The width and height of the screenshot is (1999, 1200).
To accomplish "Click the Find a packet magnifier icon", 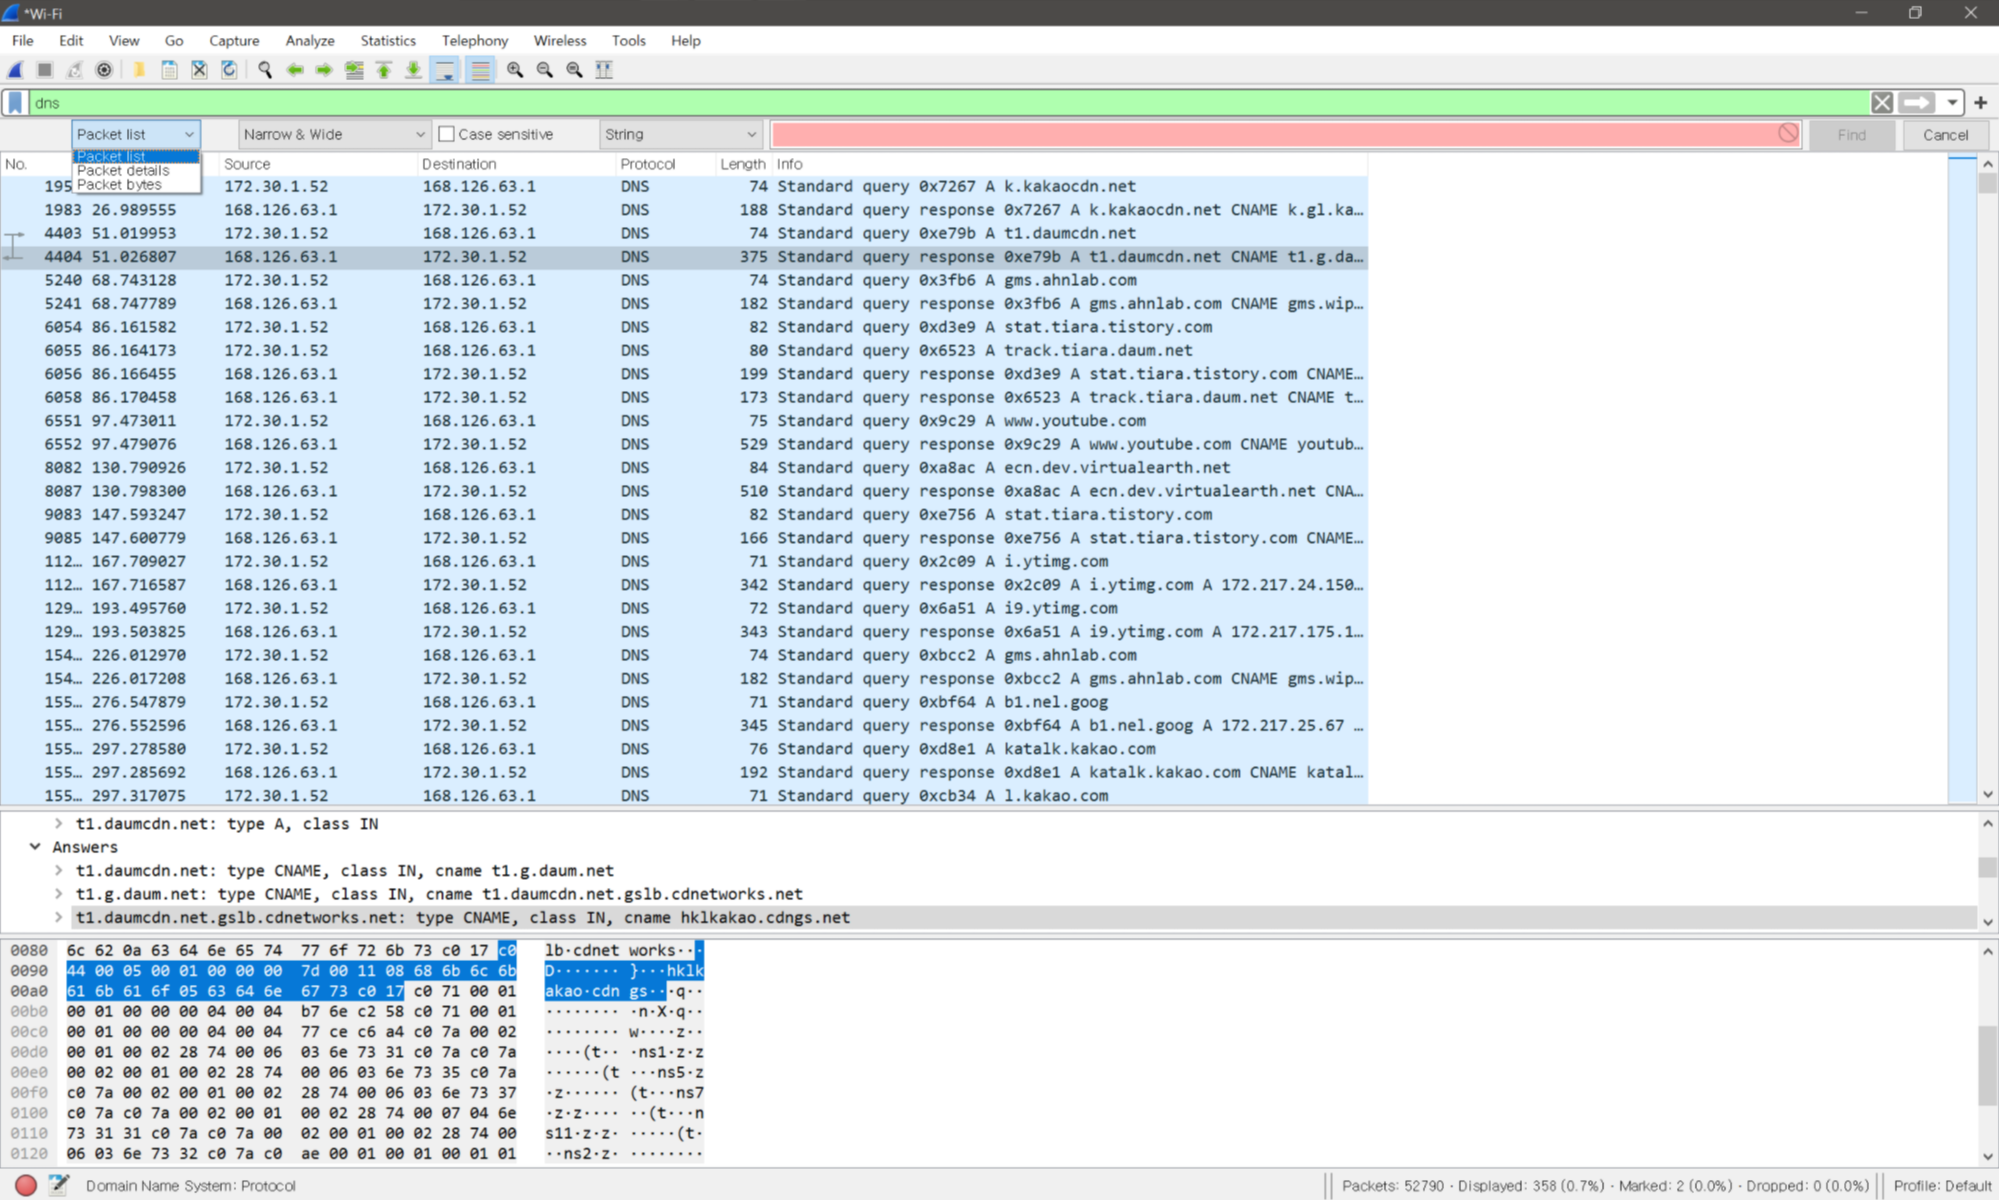I will tap(265, 70).
